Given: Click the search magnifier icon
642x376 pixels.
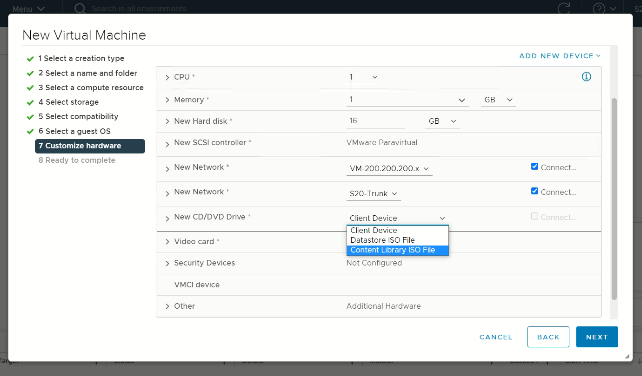Looking at the screenshot, I should [80, 8].
